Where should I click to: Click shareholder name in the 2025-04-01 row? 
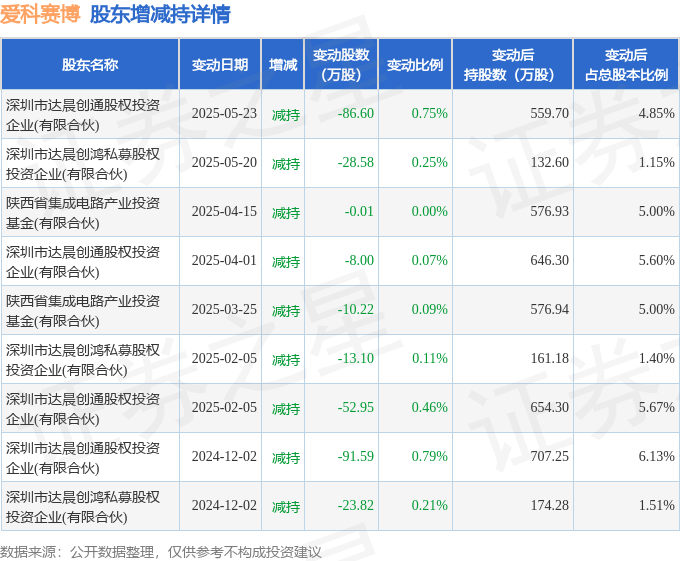(83, 262)
